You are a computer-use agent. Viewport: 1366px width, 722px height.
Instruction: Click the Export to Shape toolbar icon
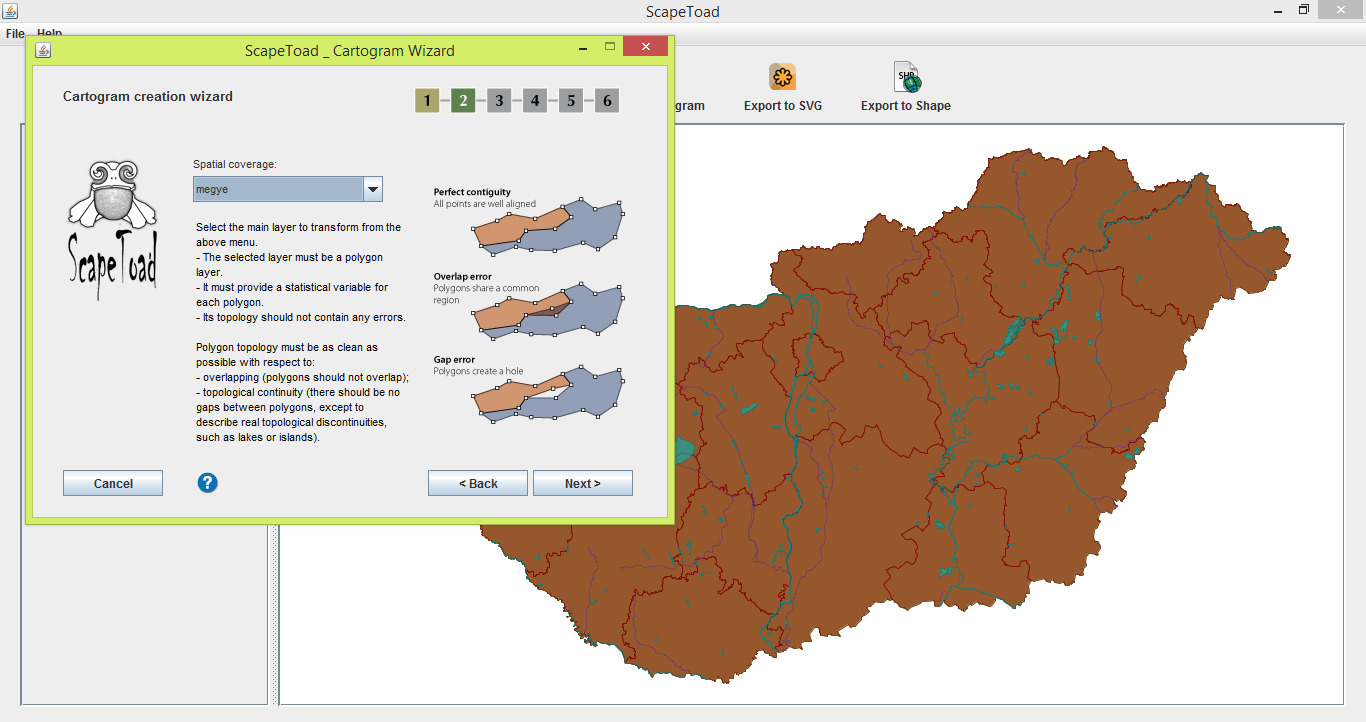[907, 77]
